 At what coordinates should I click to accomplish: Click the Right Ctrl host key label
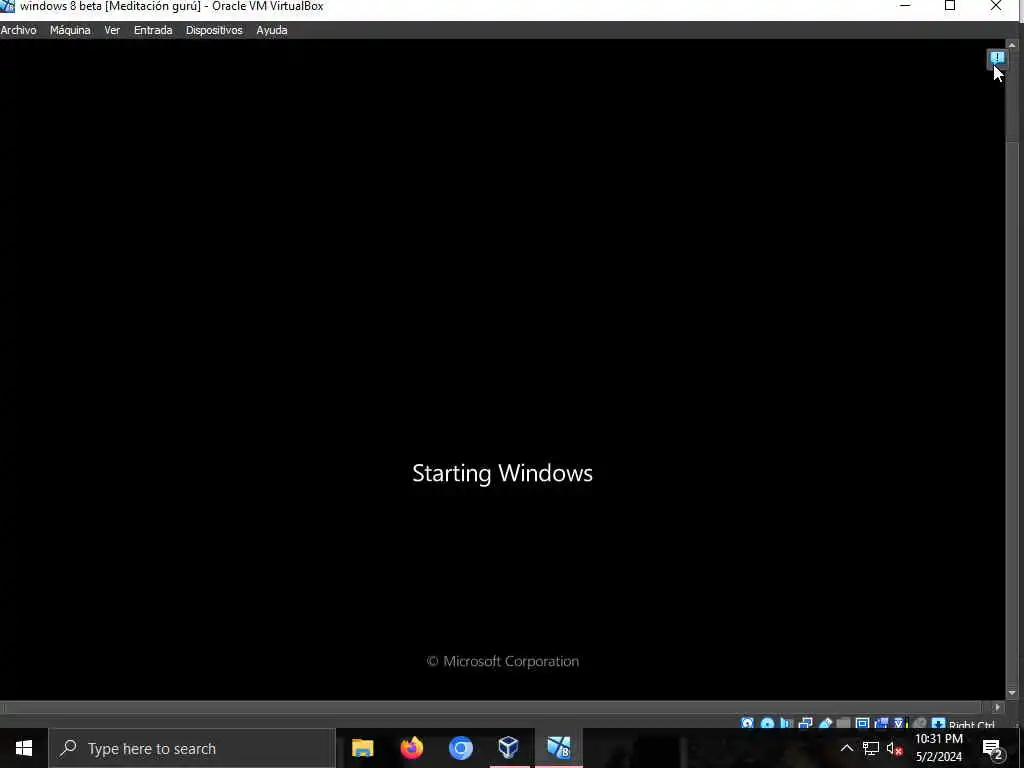click(972, 725)
